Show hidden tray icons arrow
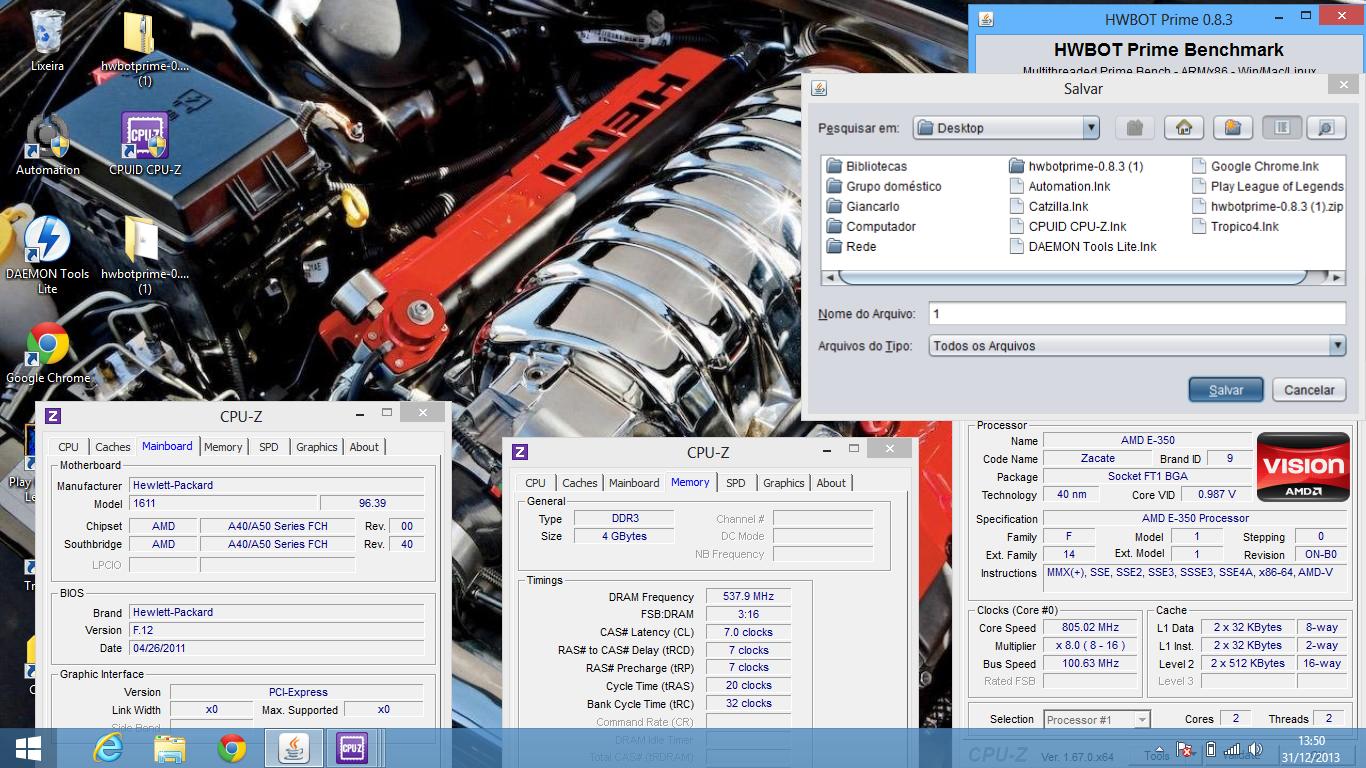 [x=1161, y=749]
